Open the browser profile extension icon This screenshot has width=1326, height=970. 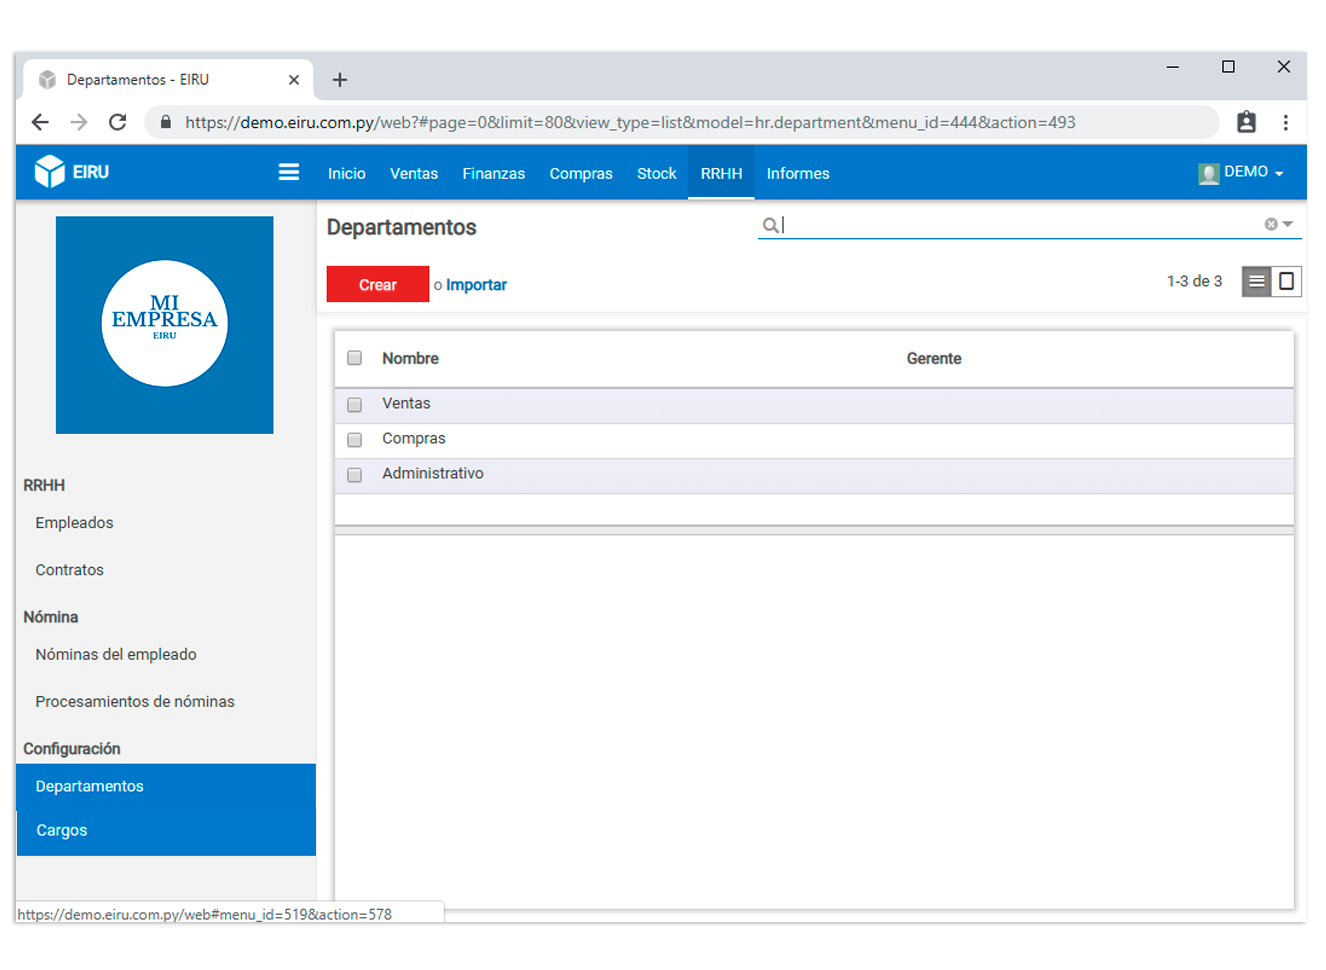(x=1246, y=122)
